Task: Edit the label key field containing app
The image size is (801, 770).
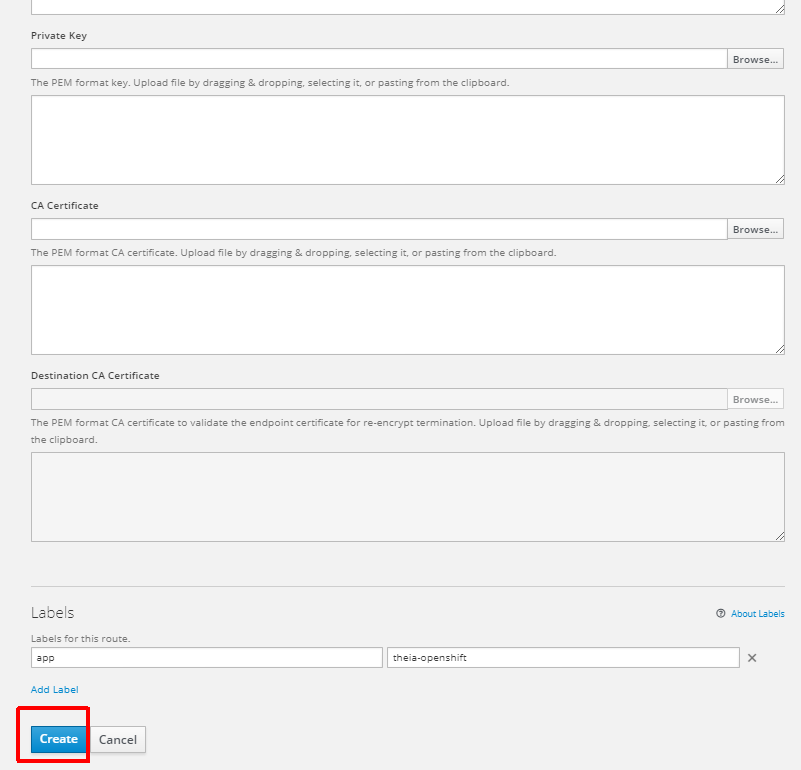Action: coord(205,657)
